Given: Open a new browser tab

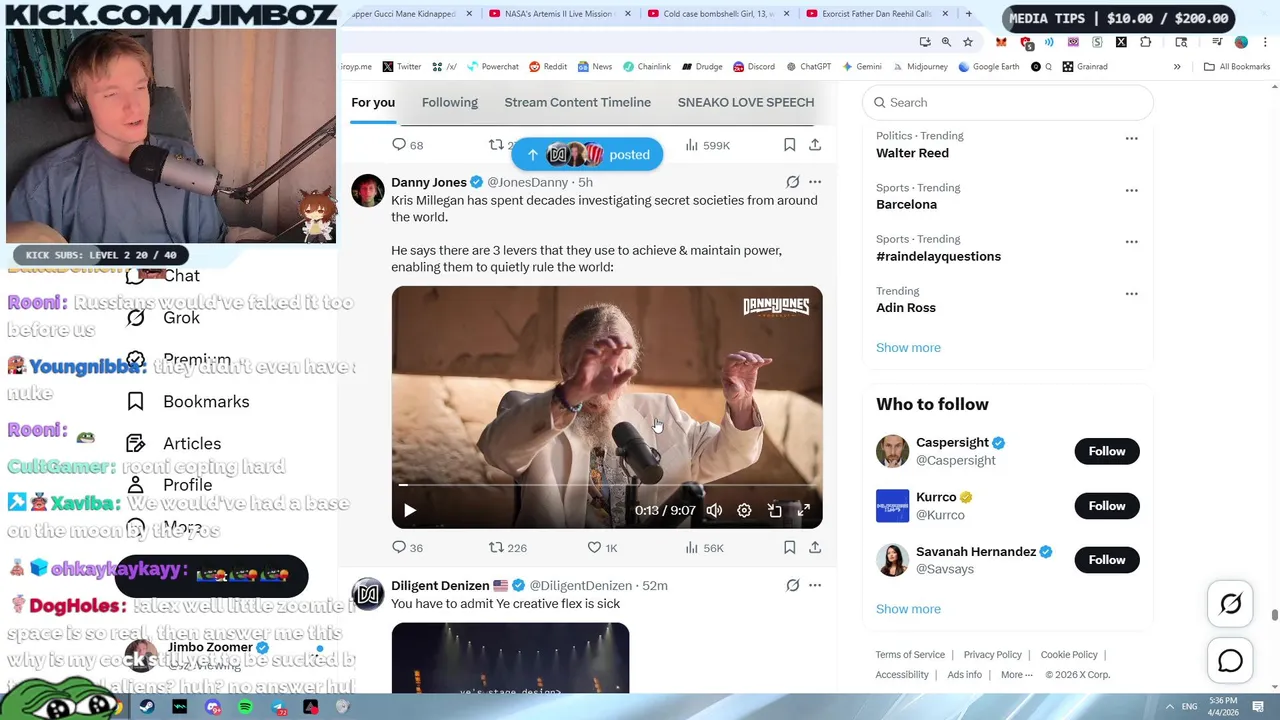Looking at the screenshot, I should (x=968, y=14).
